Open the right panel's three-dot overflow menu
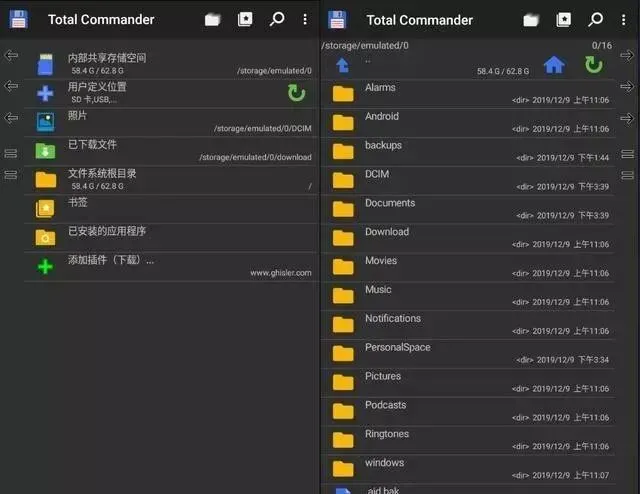Image resolution: width=640 pixels, height=494 pixels. [x=623, y=20]
